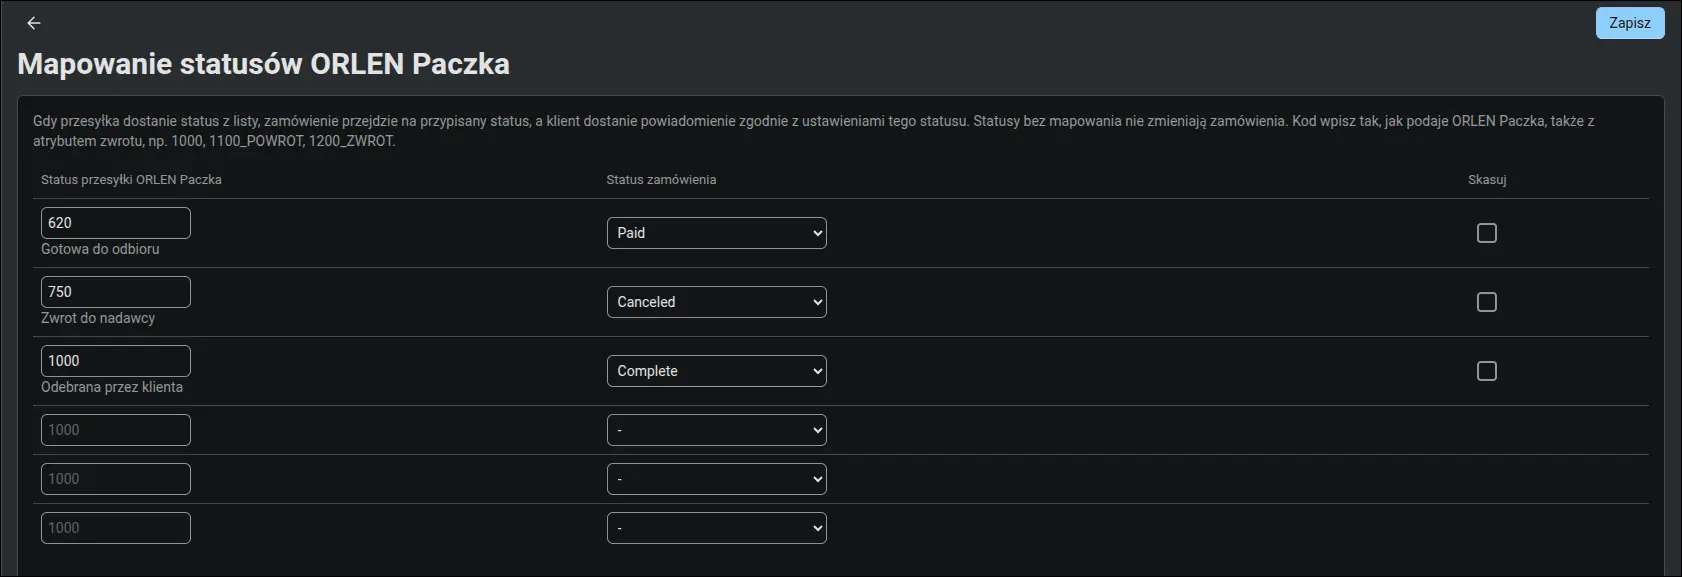Focus the filled status code field with 1000
Image resolution: width=1682 pixels, height=577 pixels.
point(116,361)
